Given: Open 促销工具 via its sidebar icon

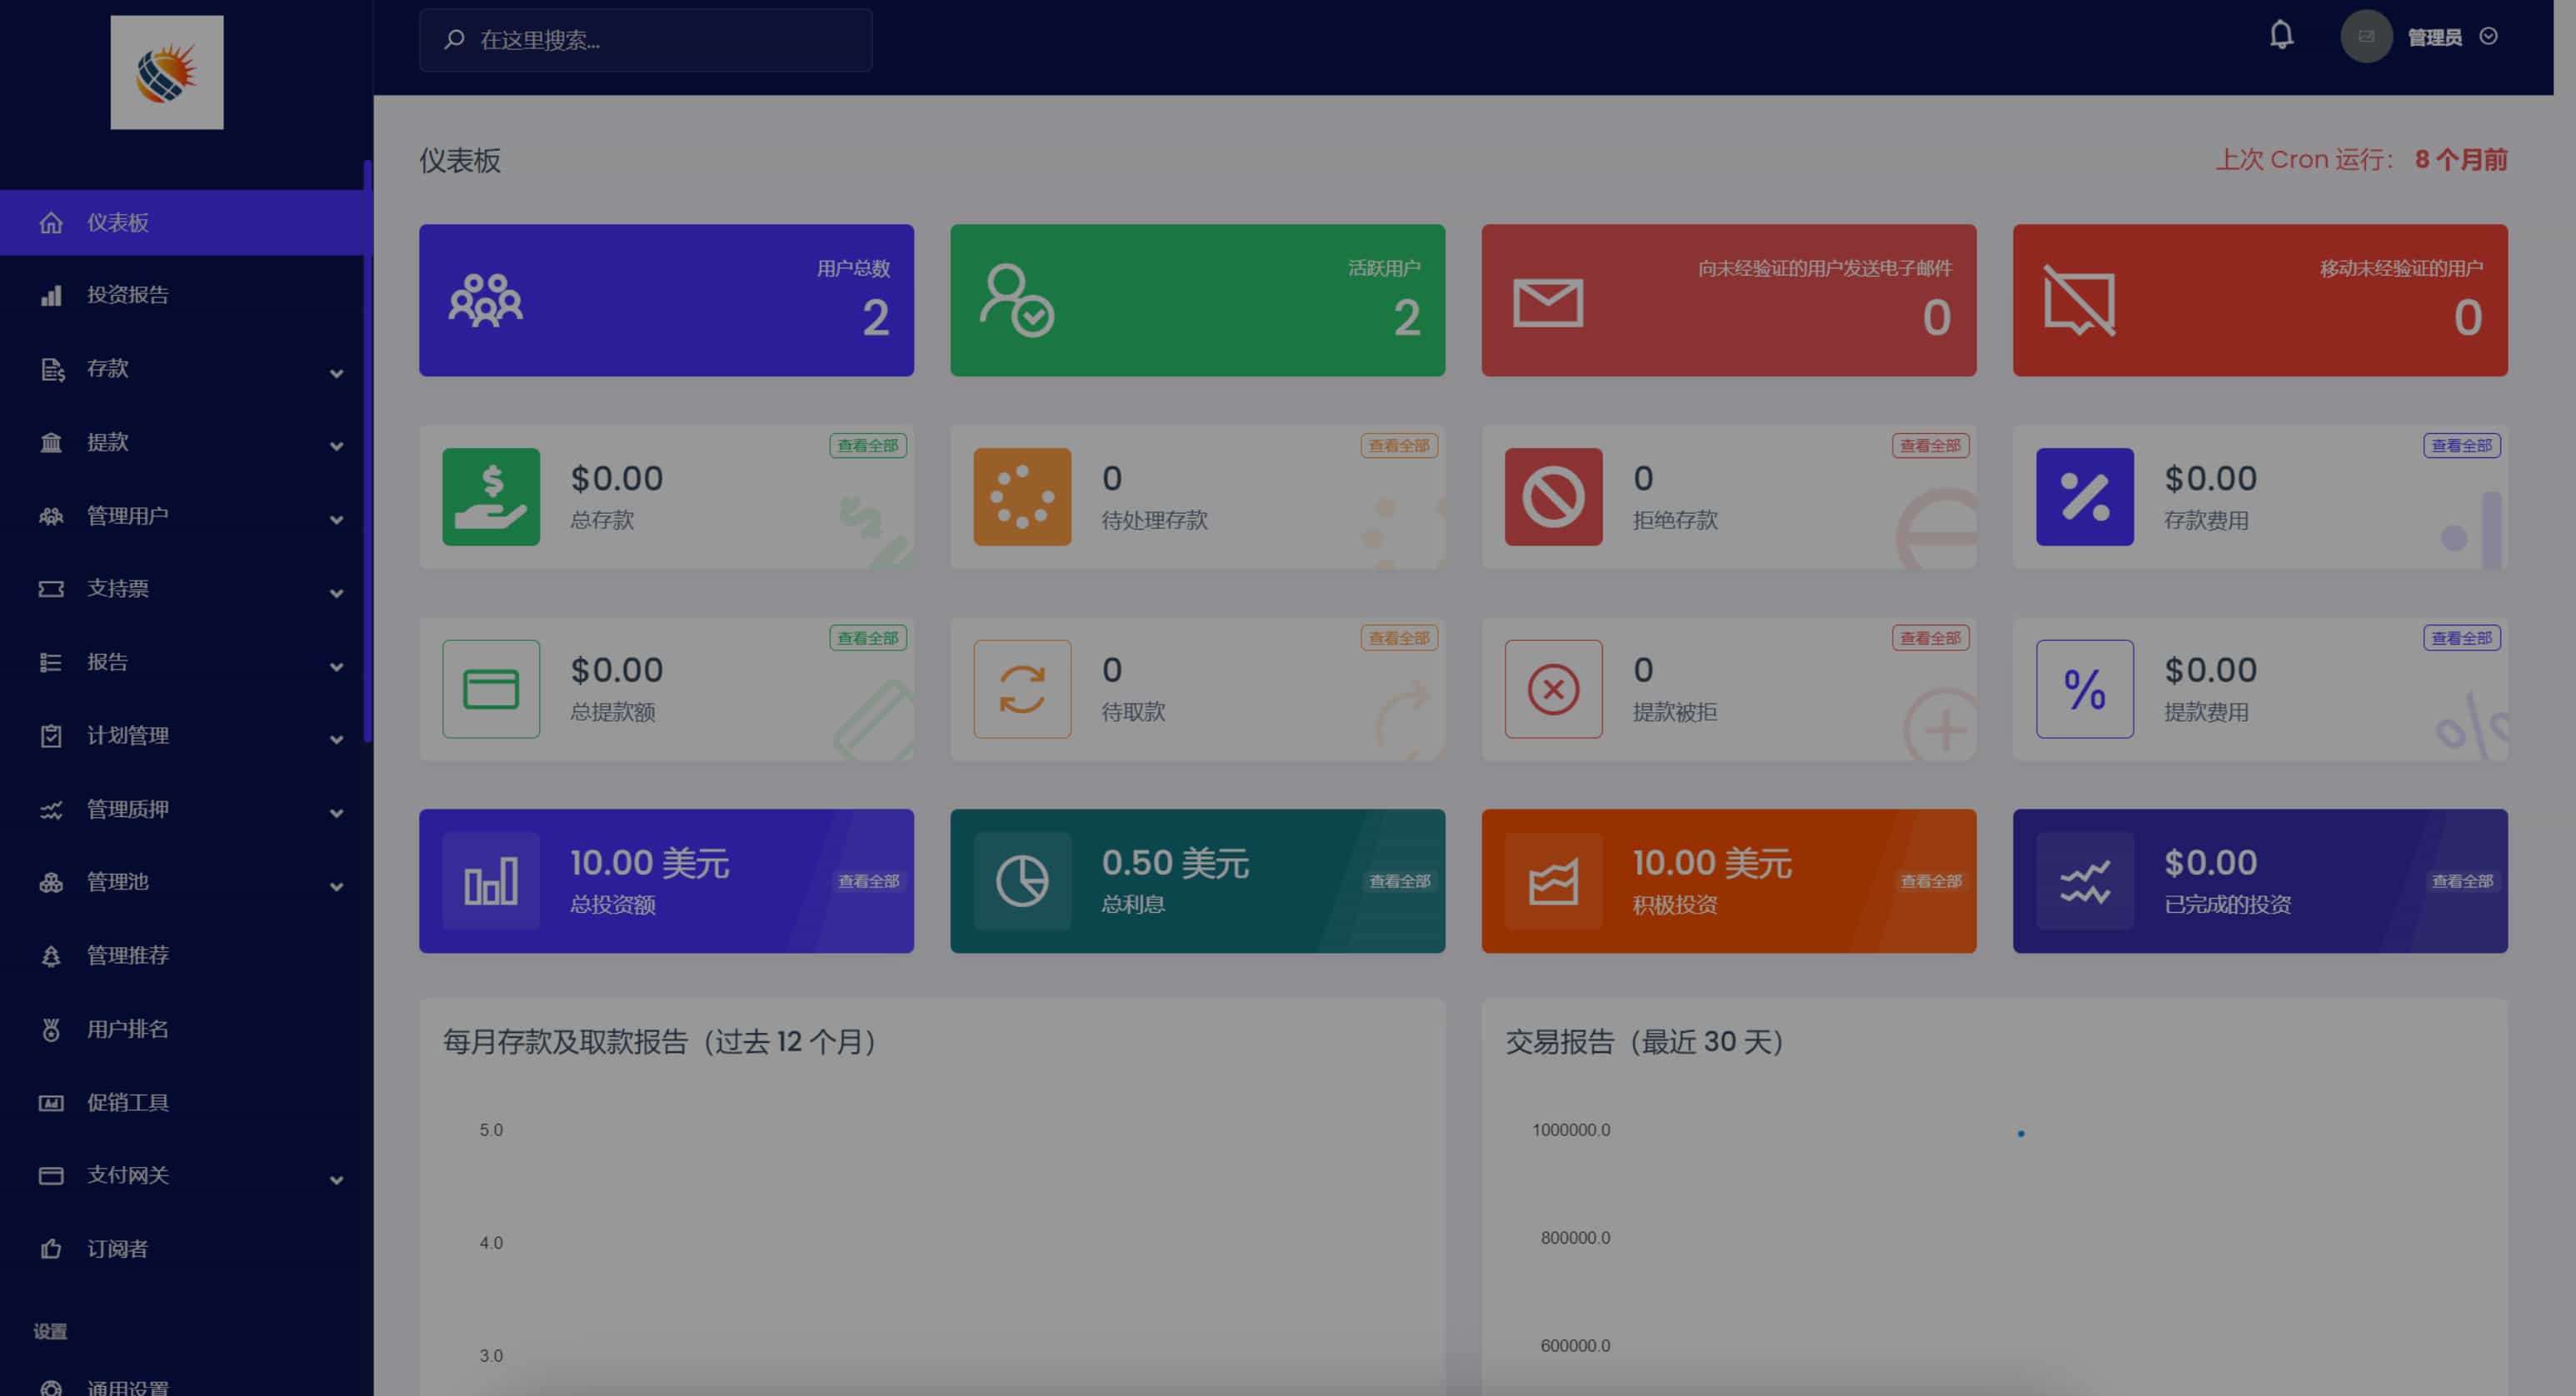Looking at the screenshot, I should tap(51, 1102).
